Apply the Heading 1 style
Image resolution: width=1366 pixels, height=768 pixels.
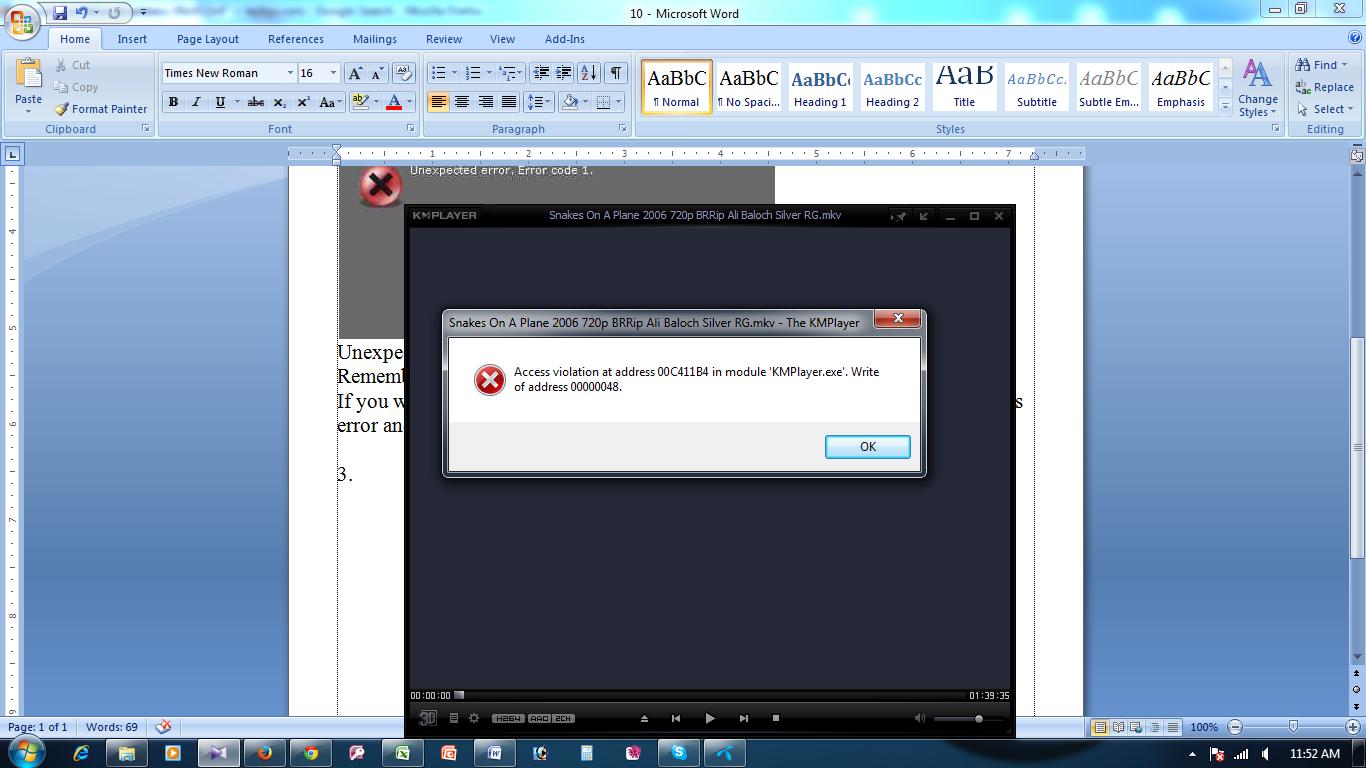(x=820, y=86)
